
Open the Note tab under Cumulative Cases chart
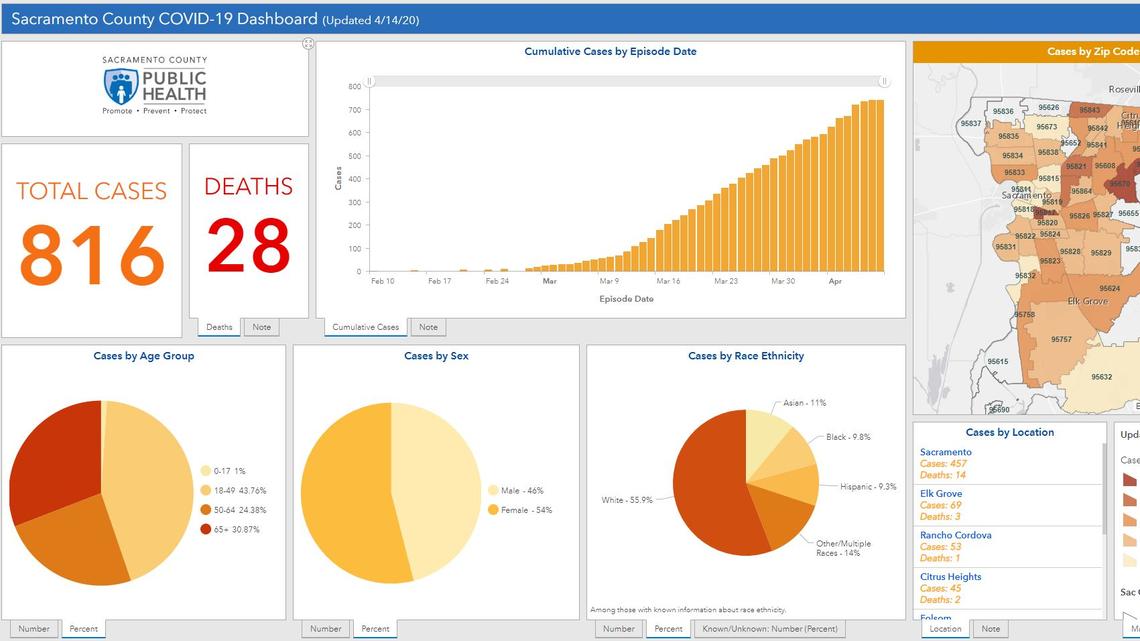point(428,326)
